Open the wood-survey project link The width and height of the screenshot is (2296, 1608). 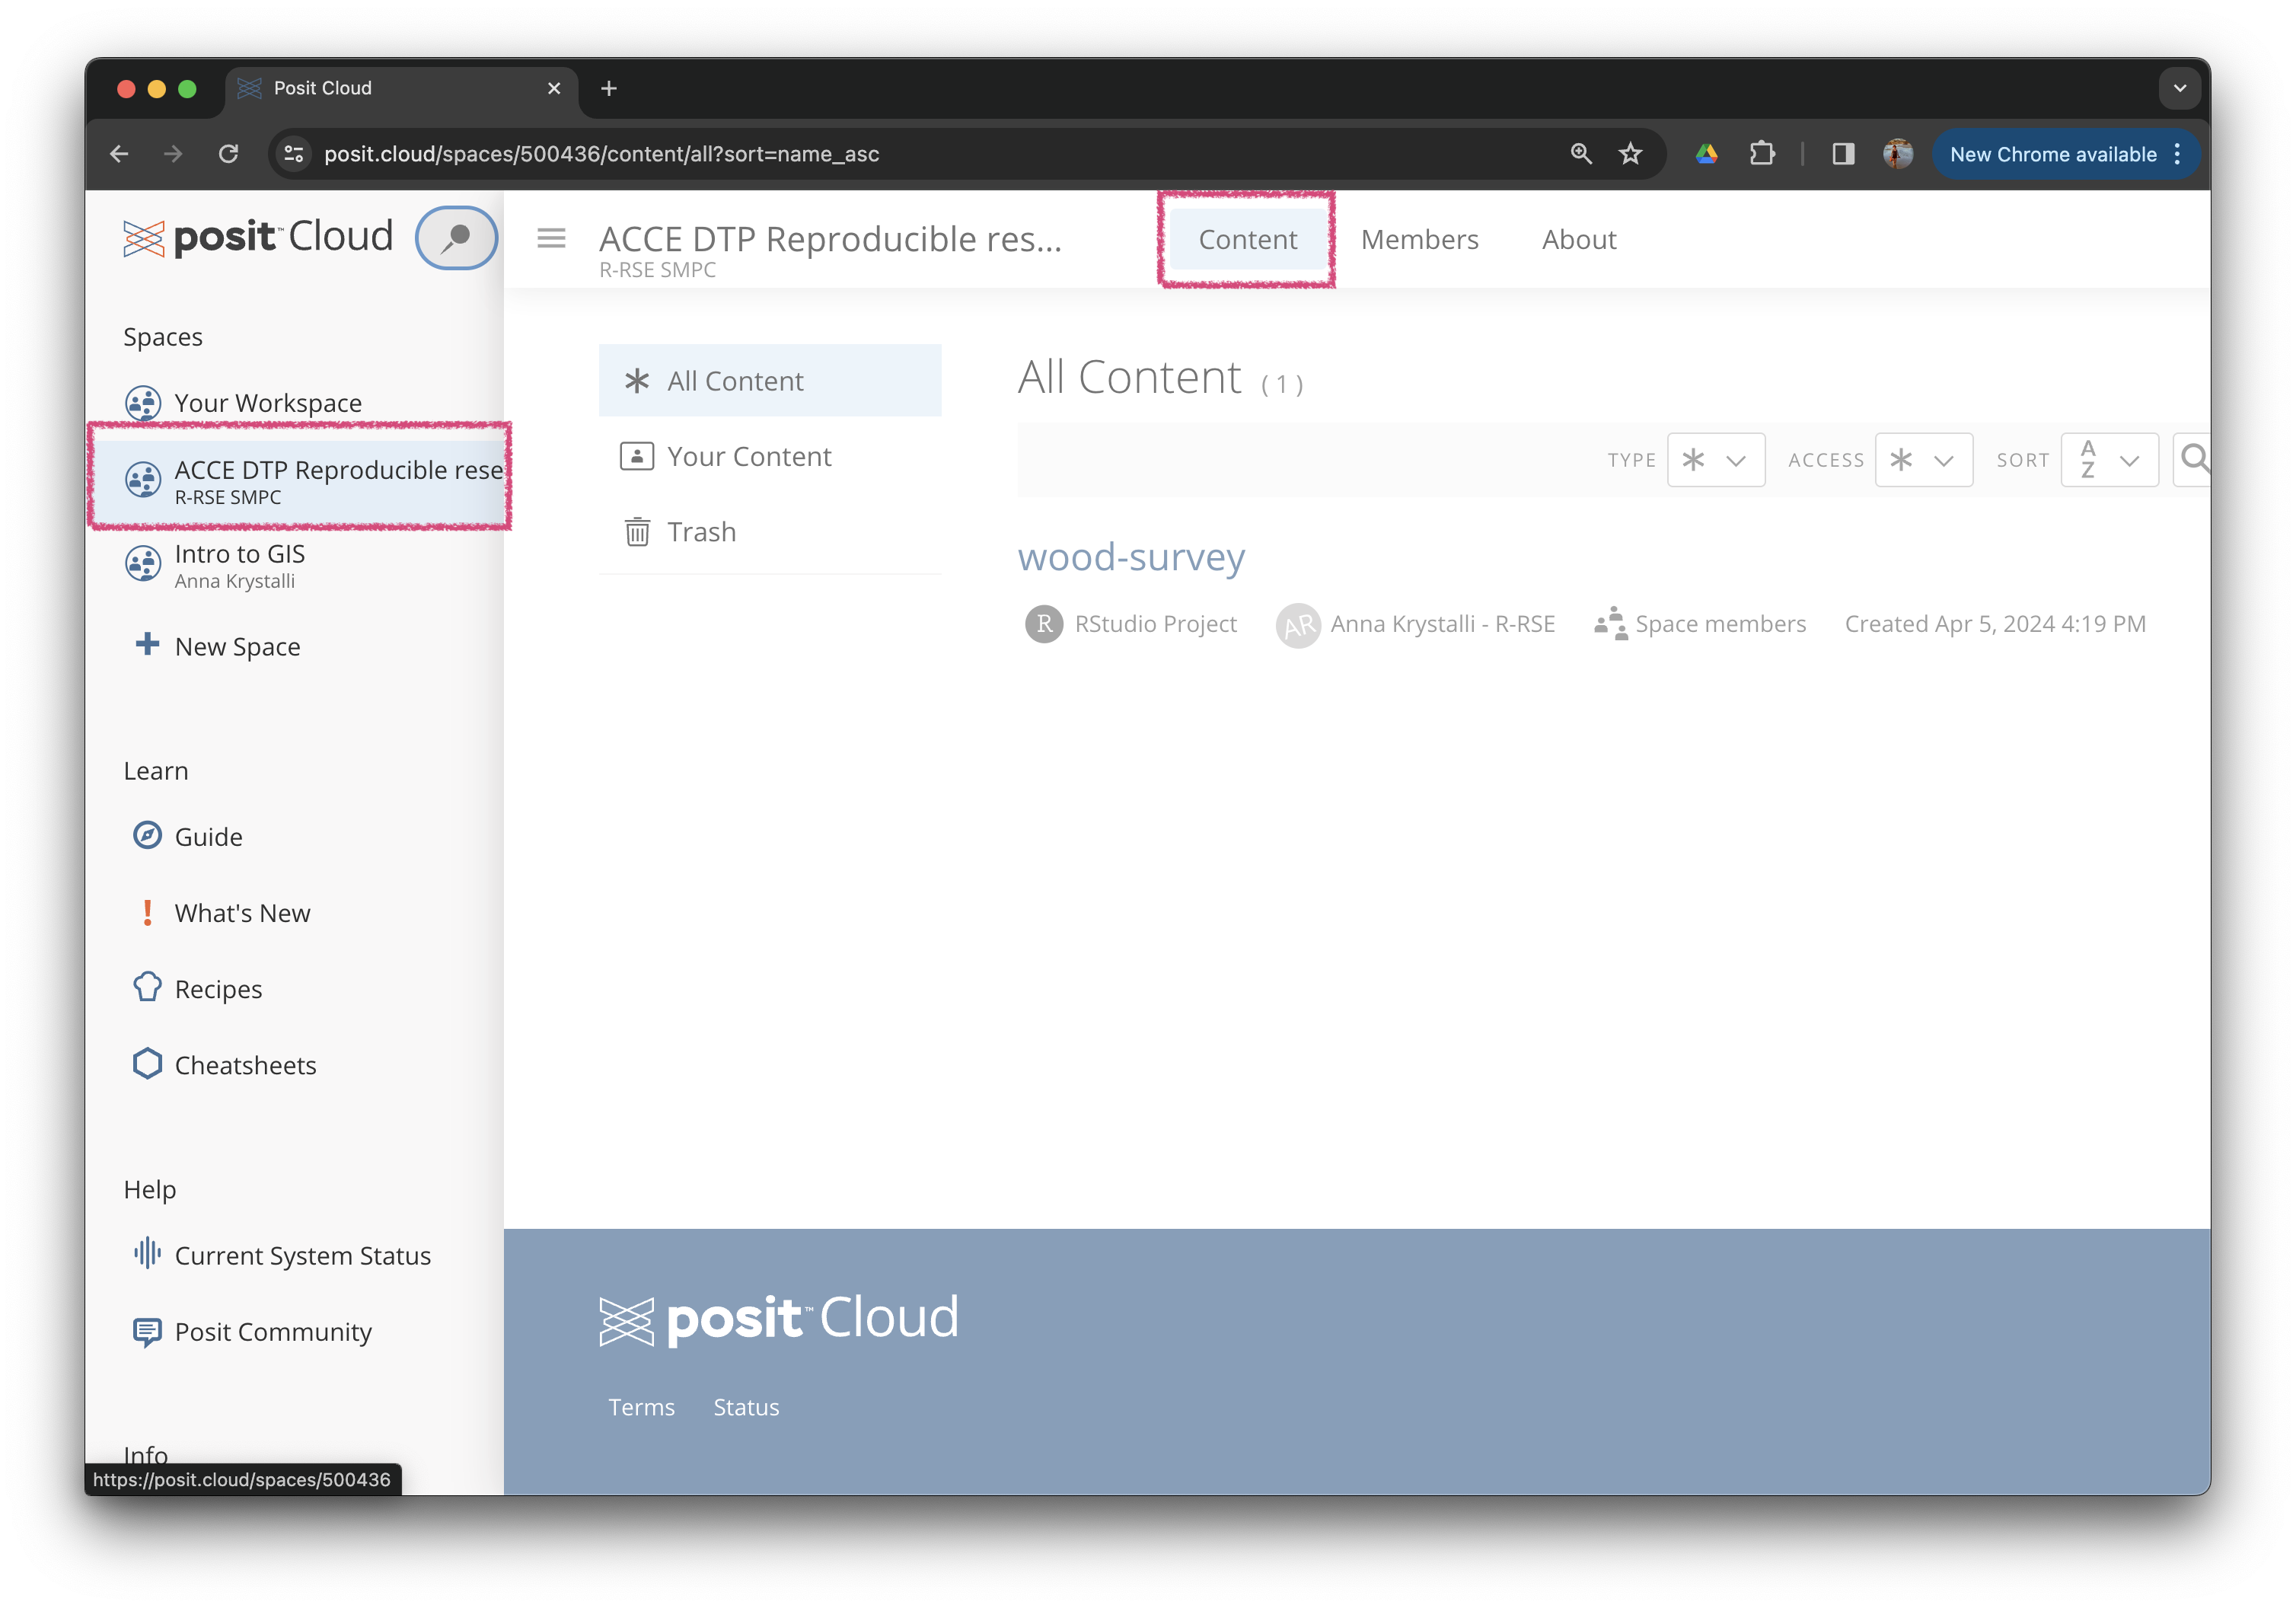coord(1131,557)
